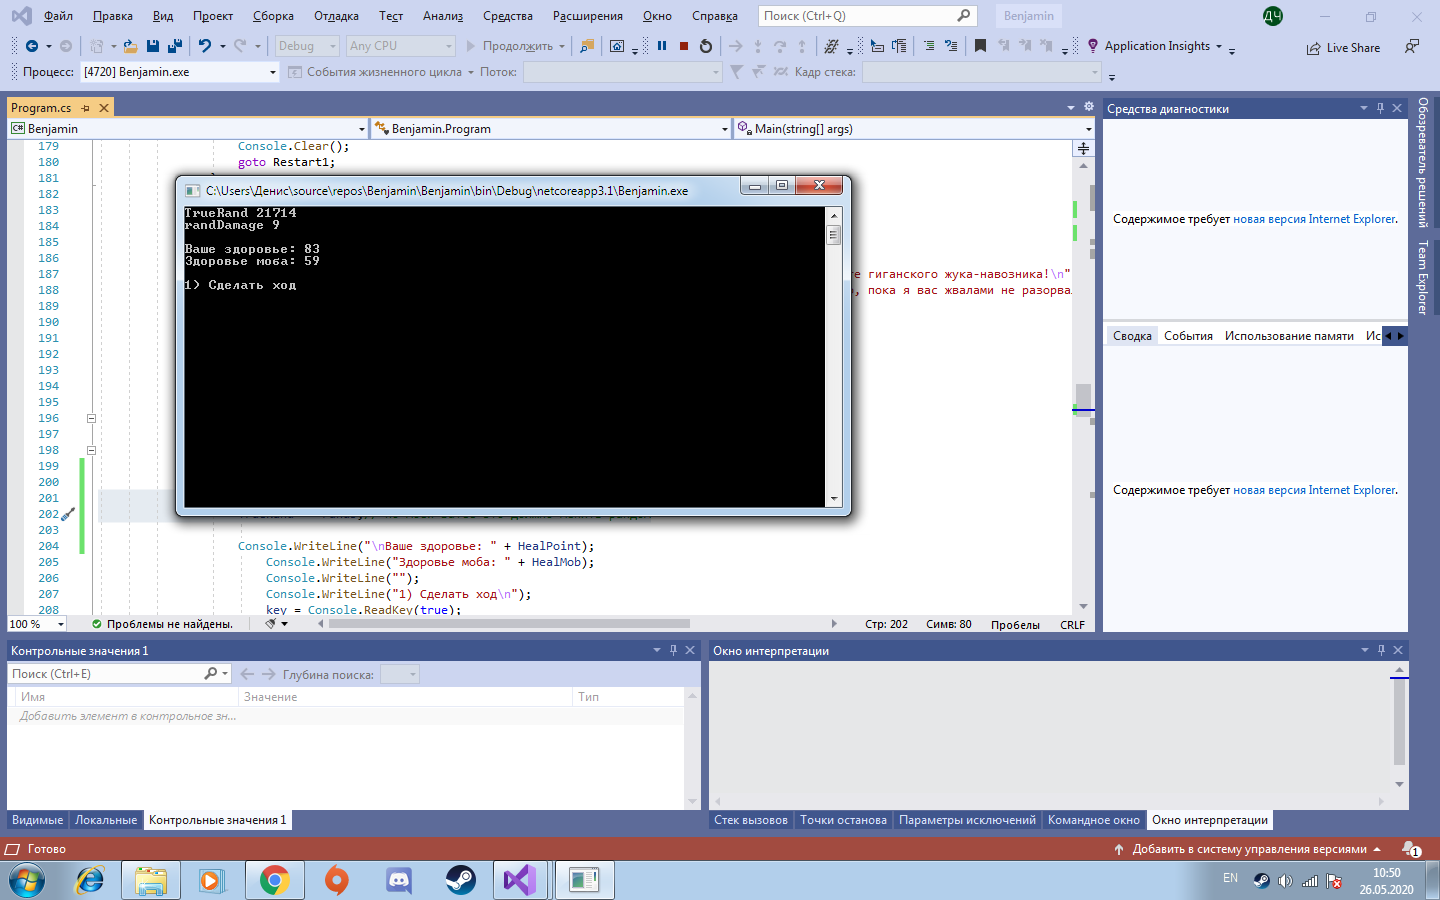Toggle pin on the Program.cs tab
Screen dimensions: 1440x900
point(86,108)
